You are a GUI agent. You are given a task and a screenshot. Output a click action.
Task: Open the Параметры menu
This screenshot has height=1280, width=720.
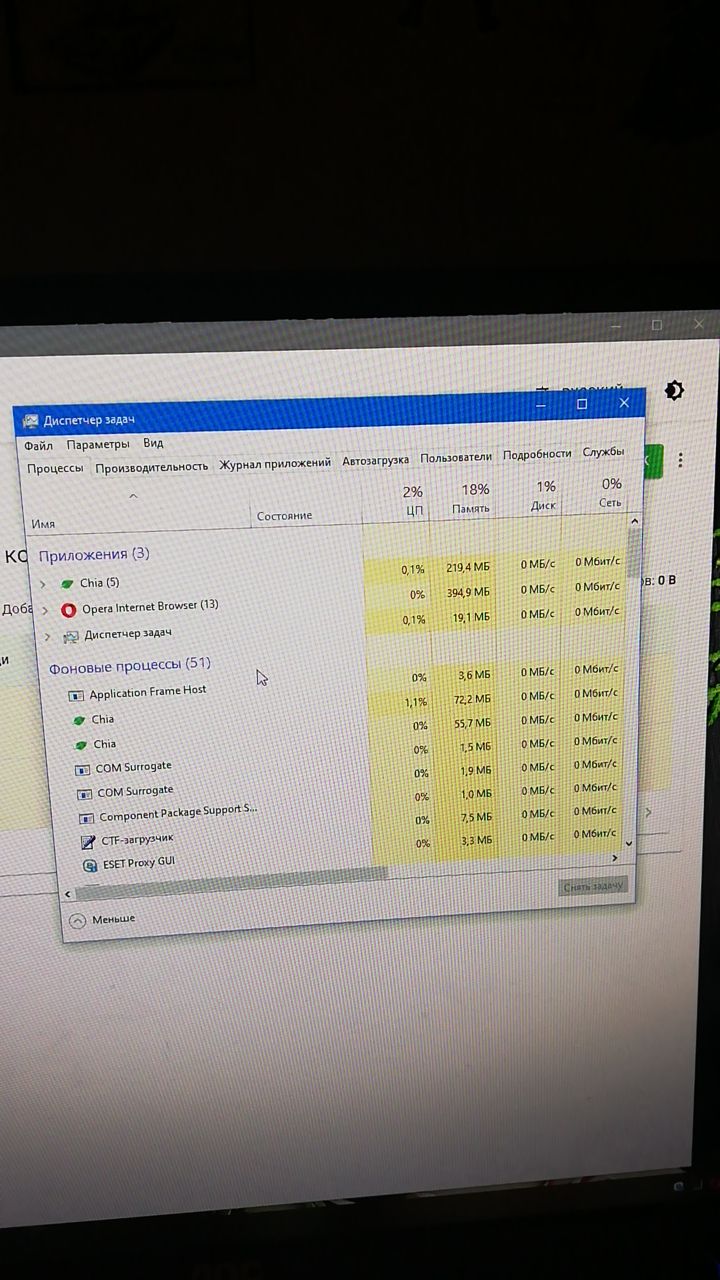coord(98,444)
